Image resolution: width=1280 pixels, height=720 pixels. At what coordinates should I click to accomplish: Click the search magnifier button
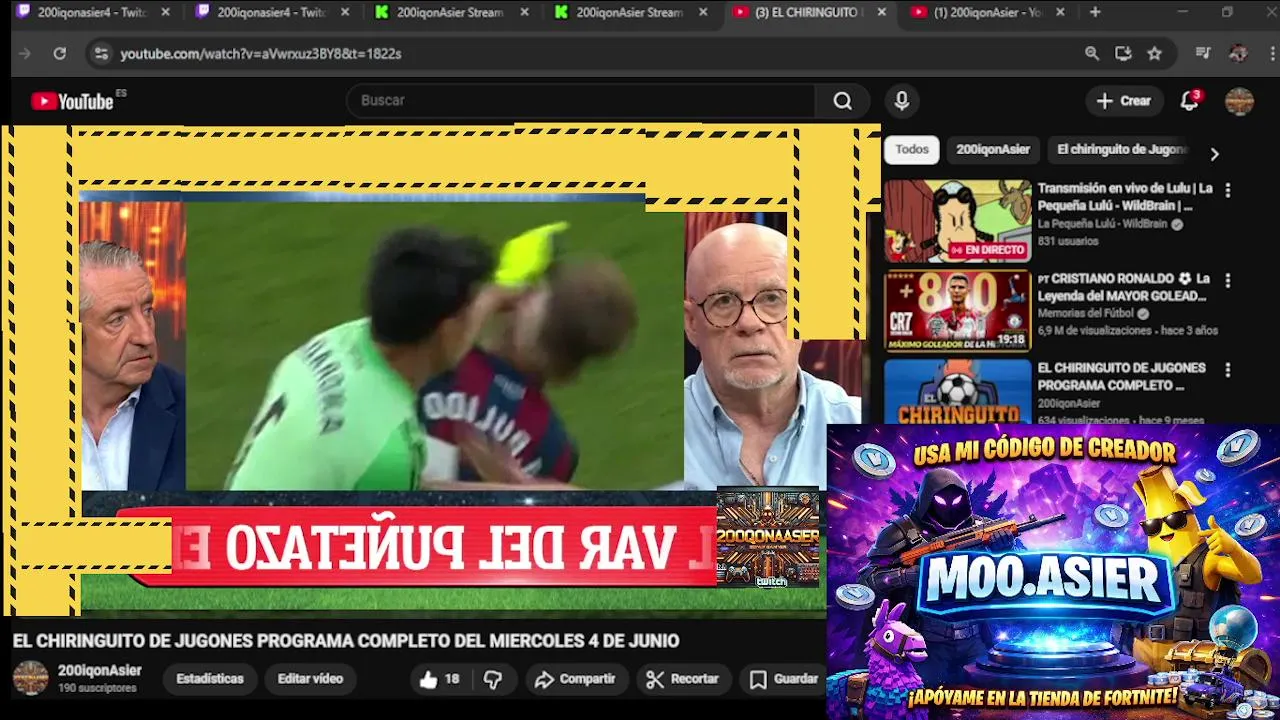[x=843, y=101]
